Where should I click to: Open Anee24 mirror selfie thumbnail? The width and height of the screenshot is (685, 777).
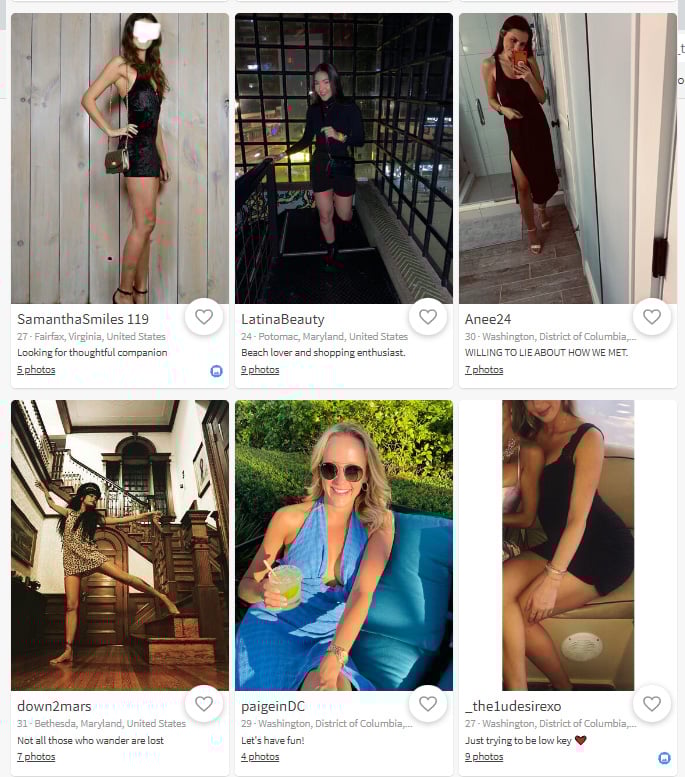tap(568, 158)
